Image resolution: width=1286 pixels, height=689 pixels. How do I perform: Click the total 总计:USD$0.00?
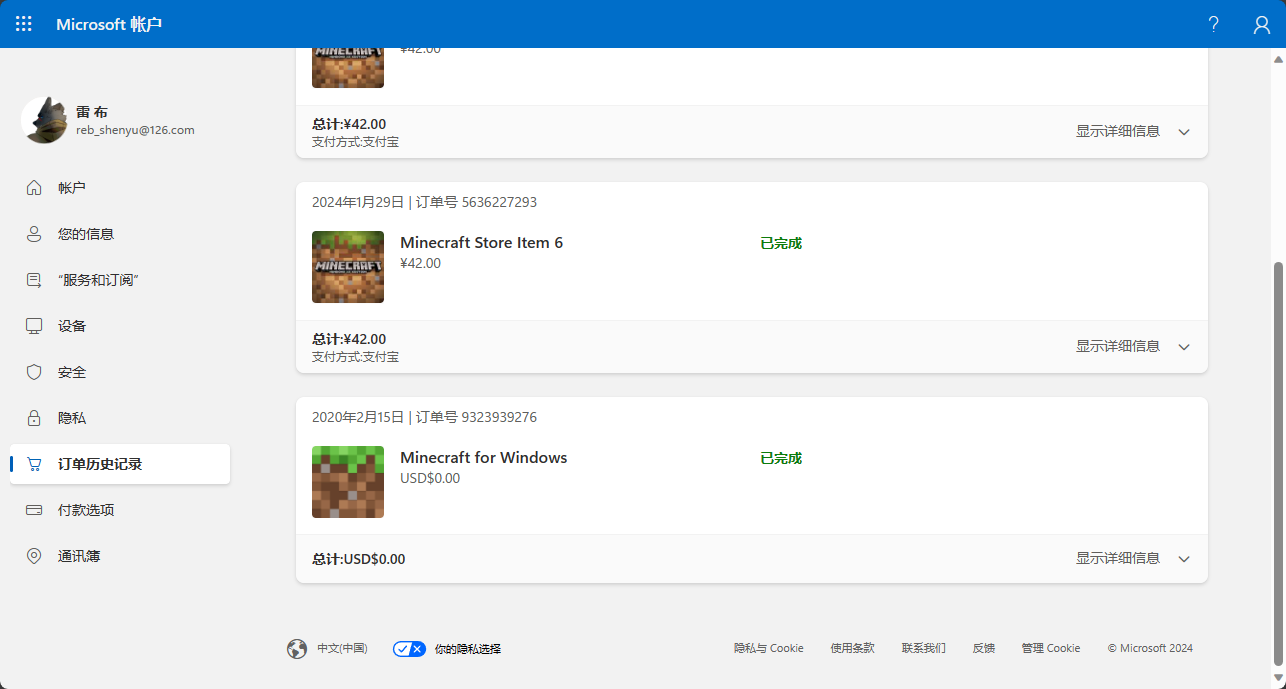(x=359, y=559)
